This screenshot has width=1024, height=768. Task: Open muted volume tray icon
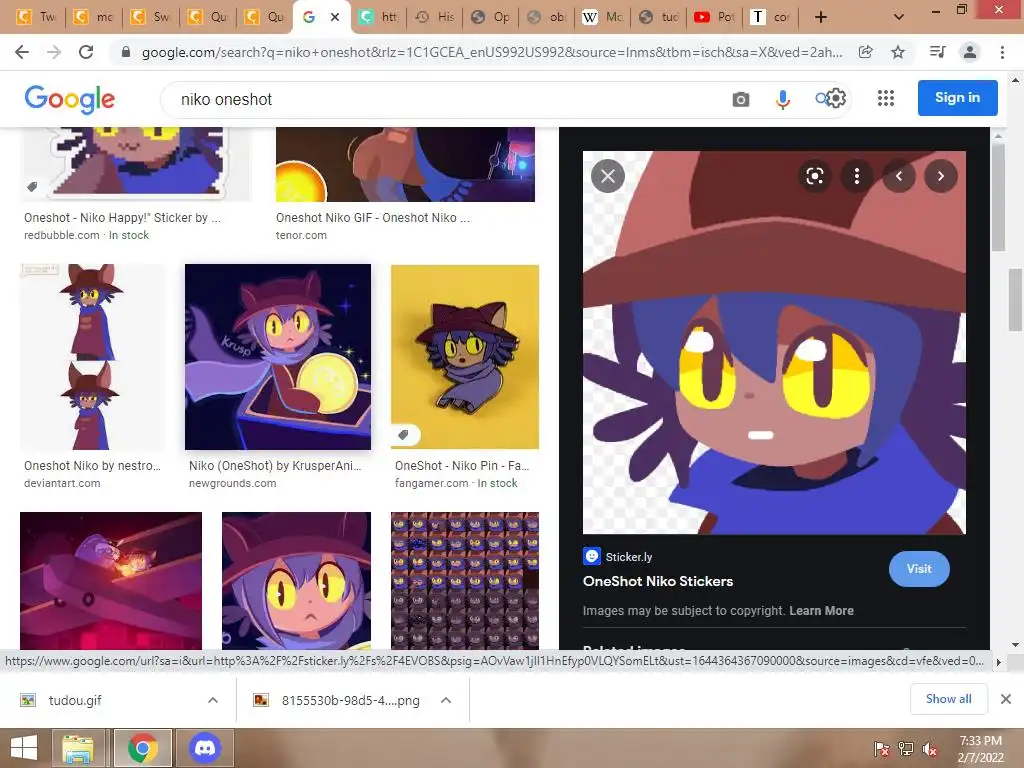pos(930,749)
